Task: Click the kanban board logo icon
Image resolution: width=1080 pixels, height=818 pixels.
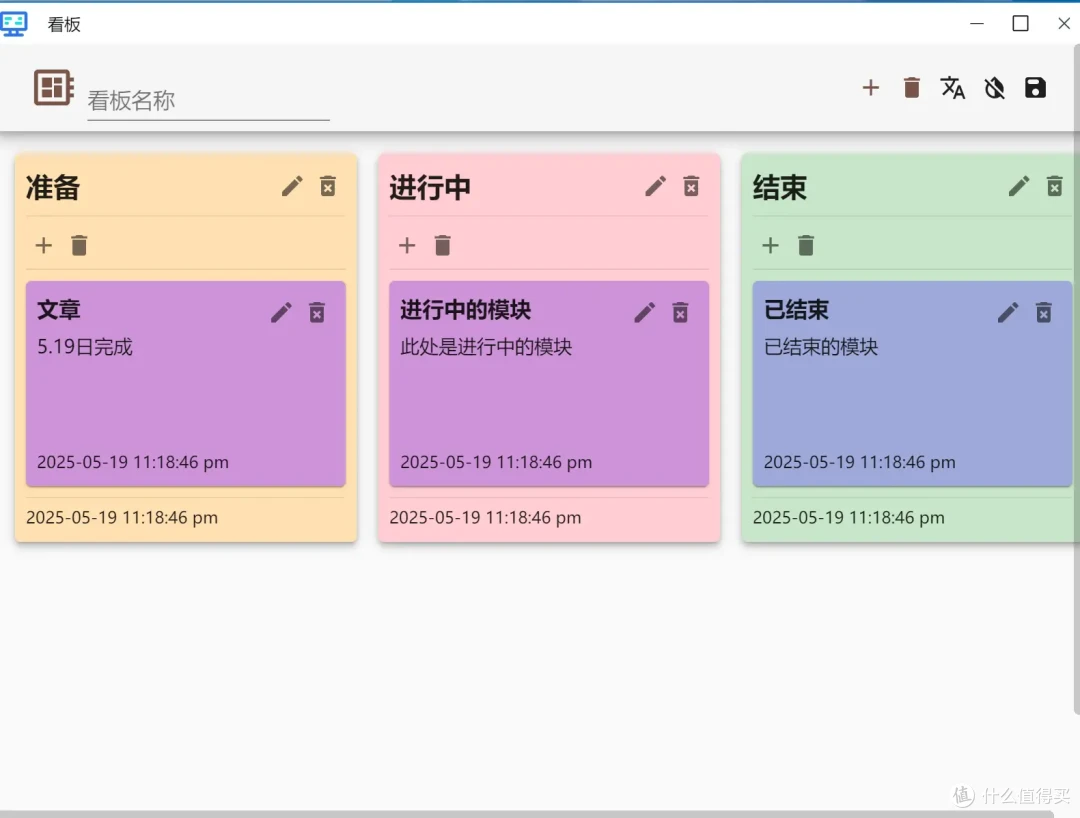Action: 54,87
